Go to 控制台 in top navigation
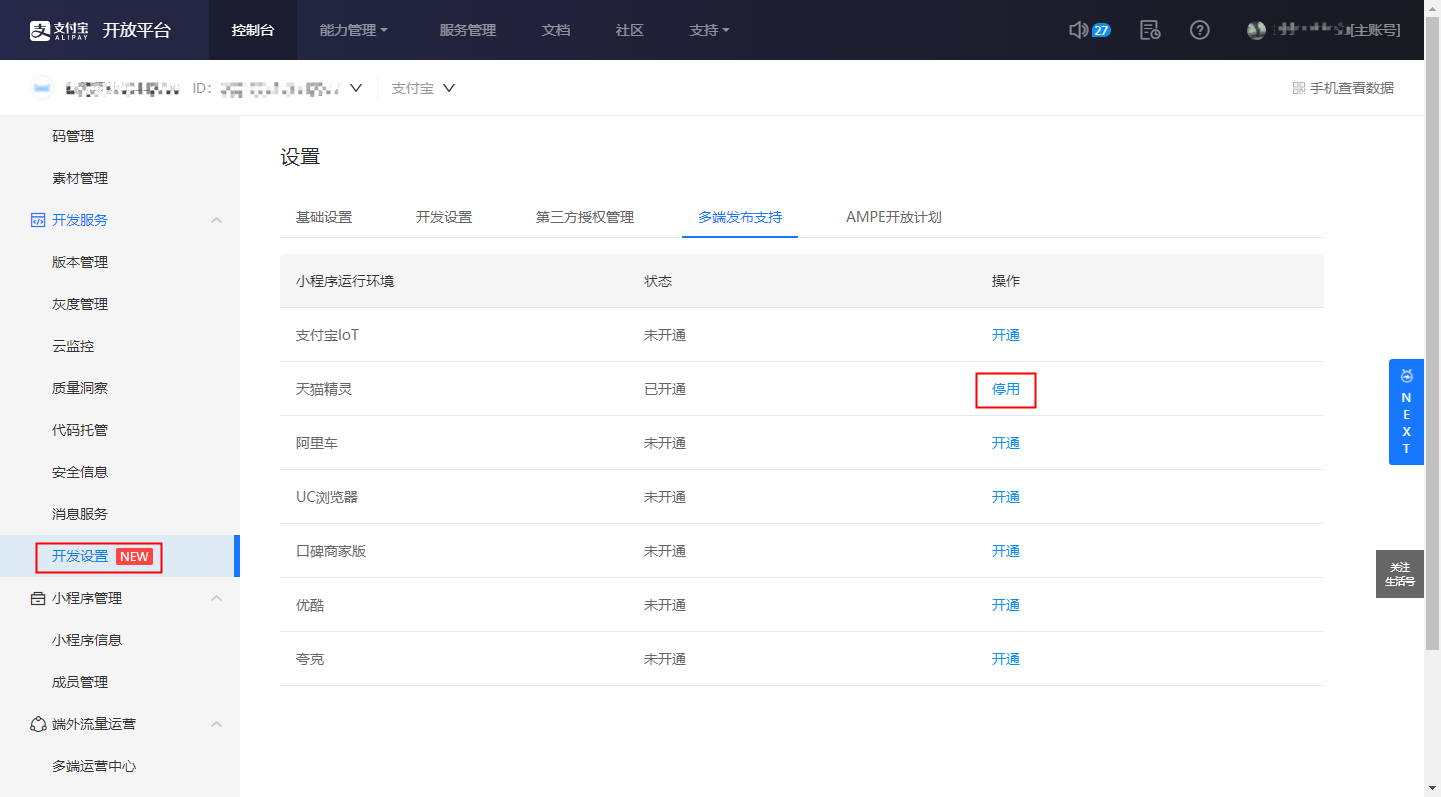 pyautogui.click(x=253, y=30)
